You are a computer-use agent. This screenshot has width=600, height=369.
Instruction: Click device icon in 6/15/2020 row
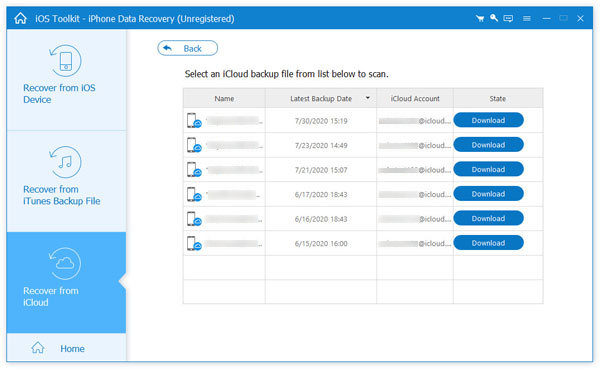(194, 243)
